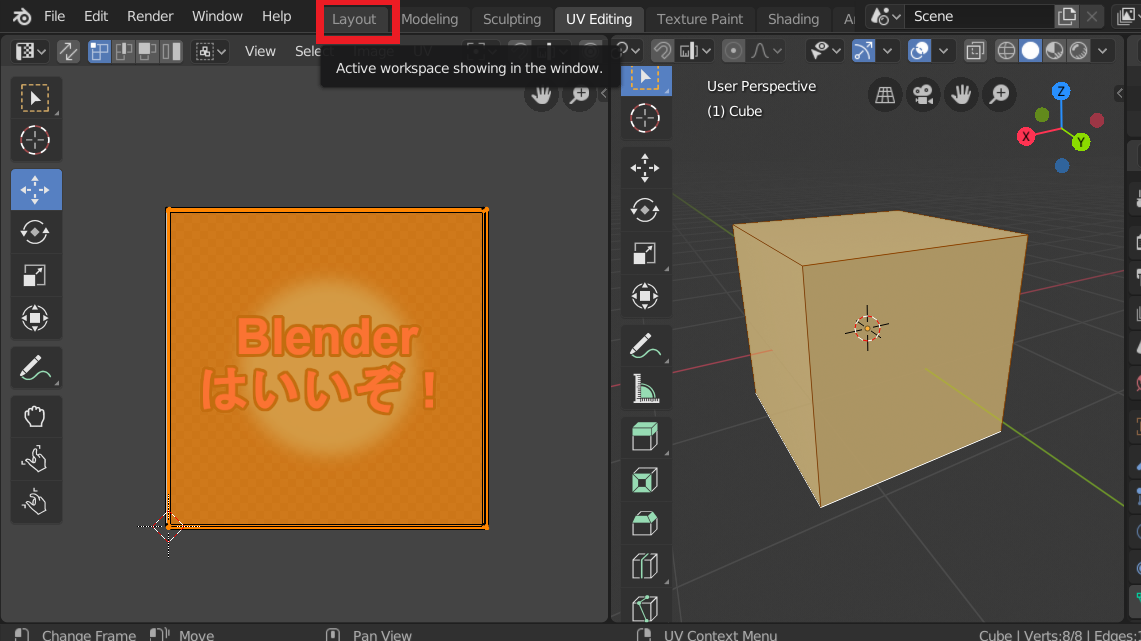
Task: Enable UV face selection mode
Action: click(148, 51)
